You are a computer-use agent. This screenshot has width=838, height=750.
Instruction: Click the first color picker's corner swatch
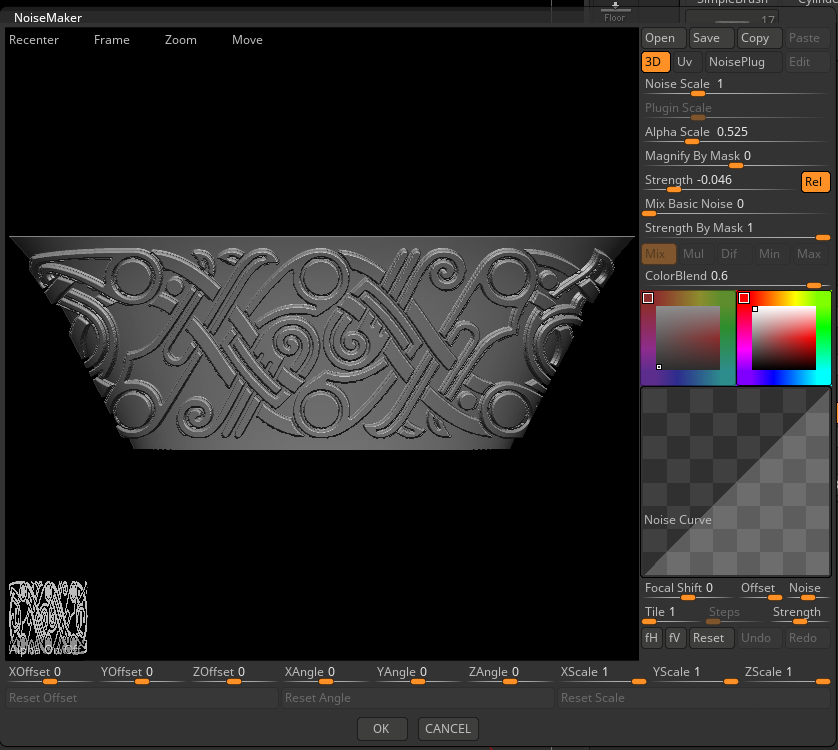[648, 298]
